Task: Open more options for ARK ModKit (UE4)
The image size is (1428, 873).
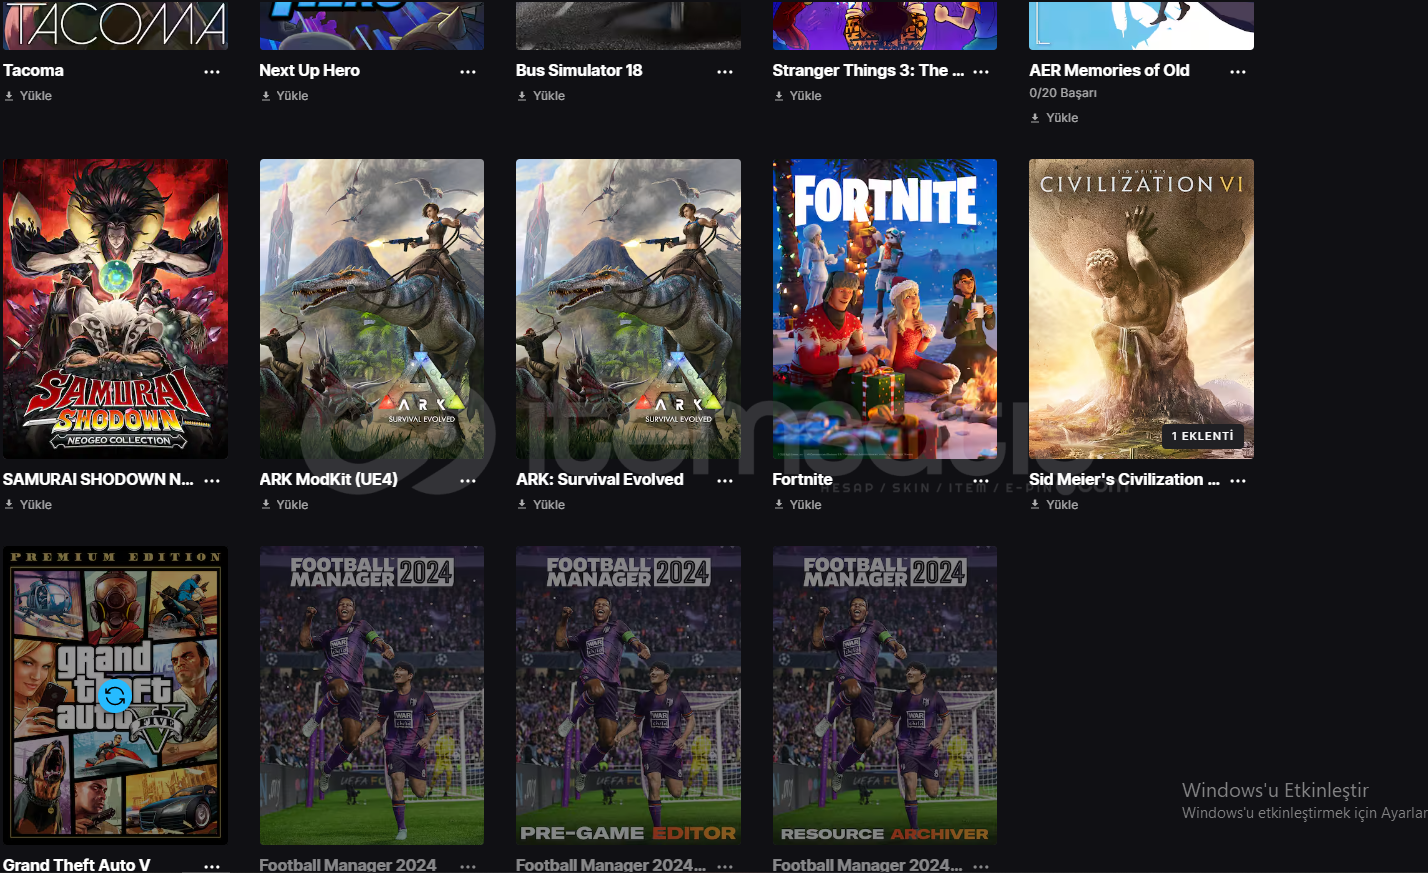Action: (x=468, y=481)
